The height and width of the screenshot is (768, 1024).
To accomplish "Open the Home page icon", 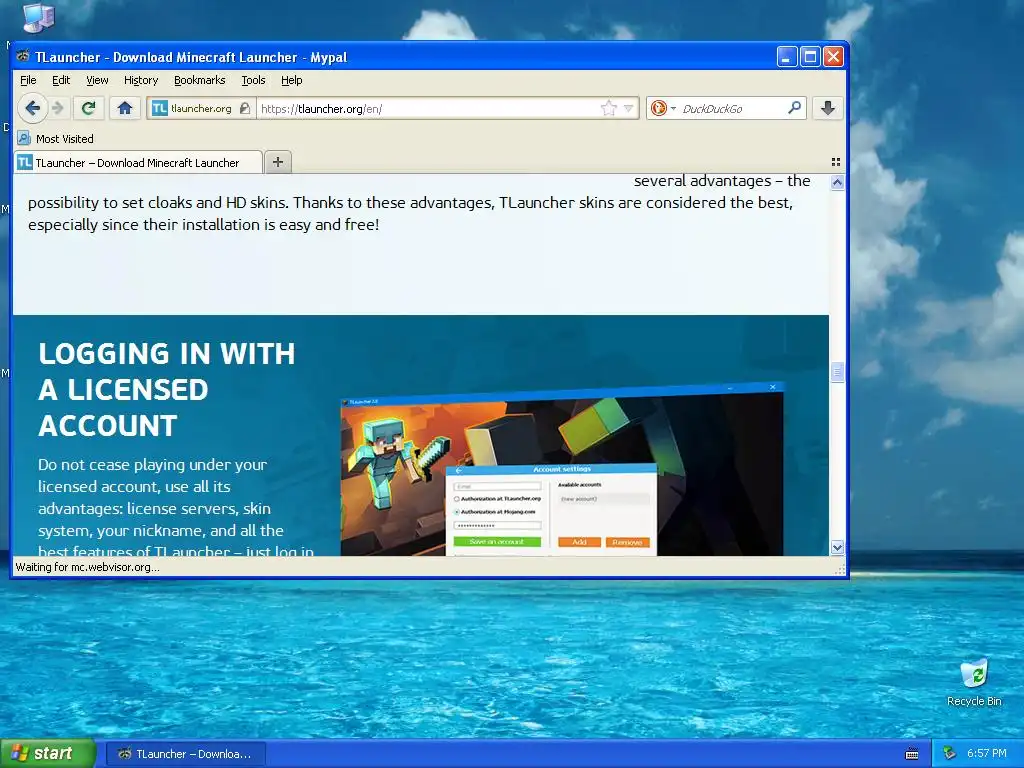I will tap(125, 108).
